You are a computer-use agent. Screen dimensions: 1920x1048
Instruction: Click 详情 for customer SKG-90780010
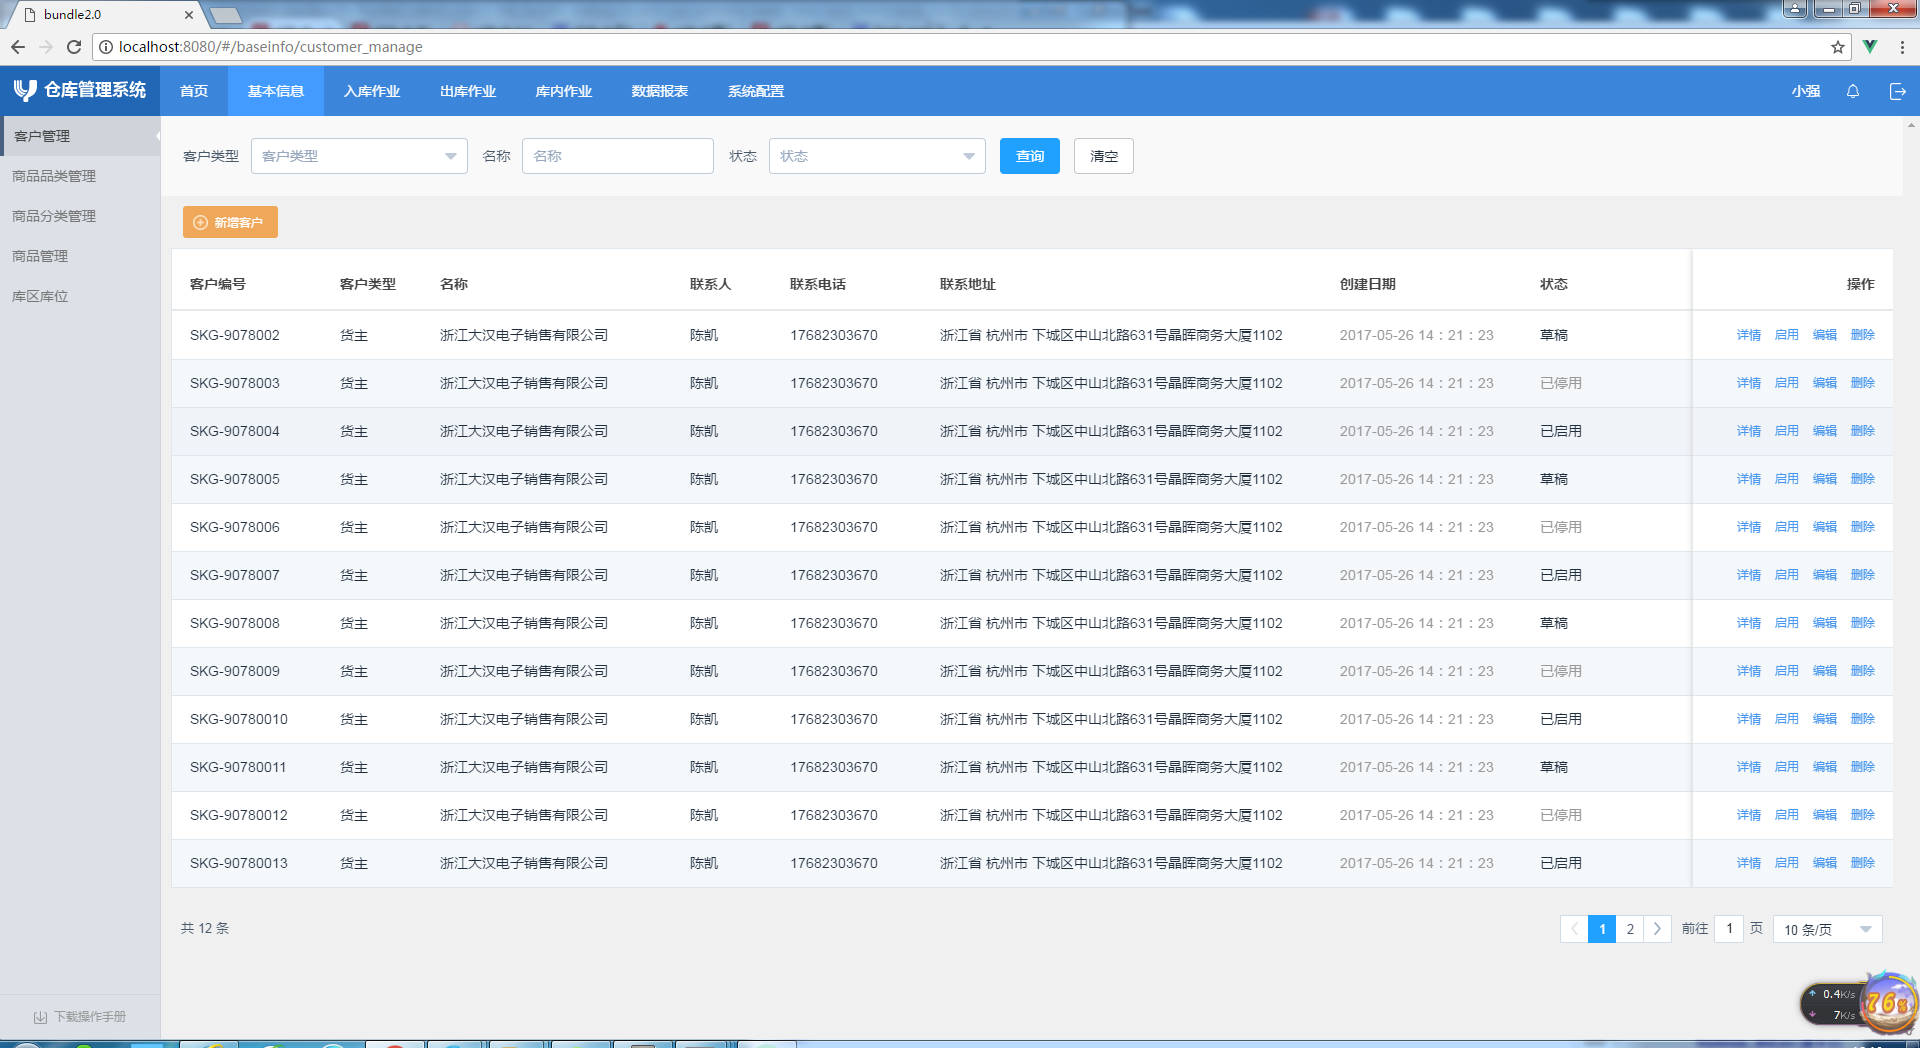(1749, 719)
